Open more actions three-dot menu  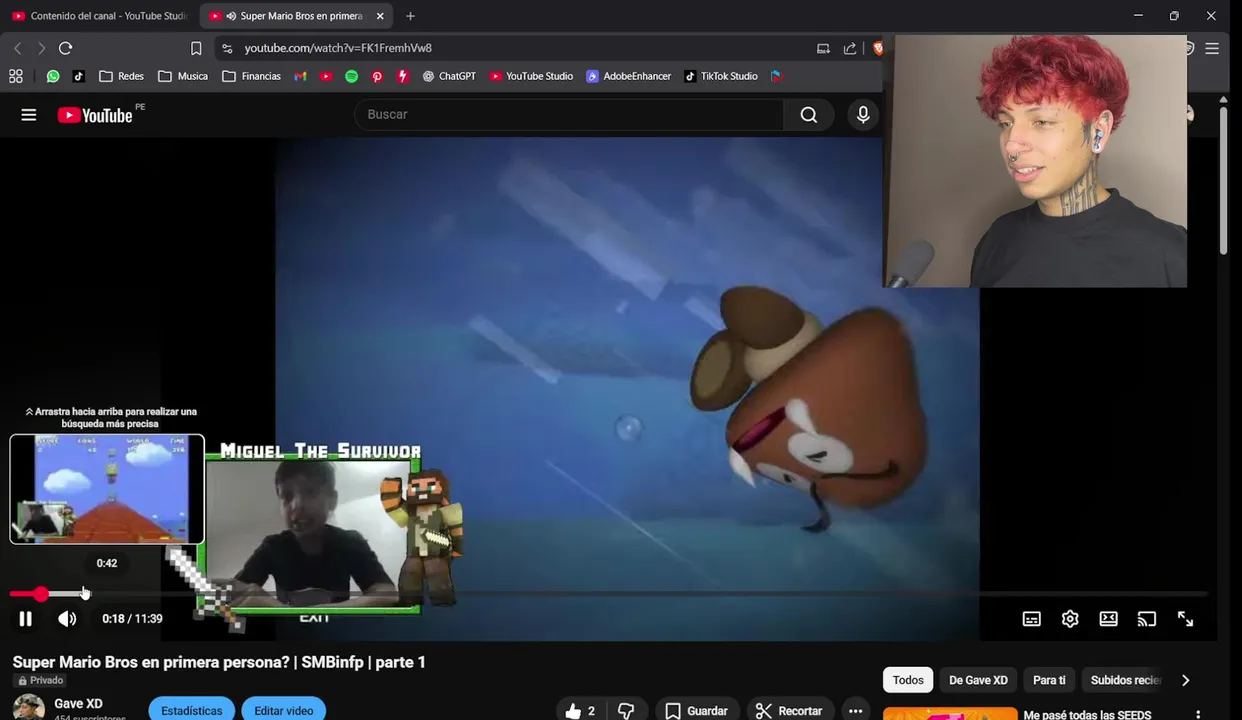coord(855,711)
